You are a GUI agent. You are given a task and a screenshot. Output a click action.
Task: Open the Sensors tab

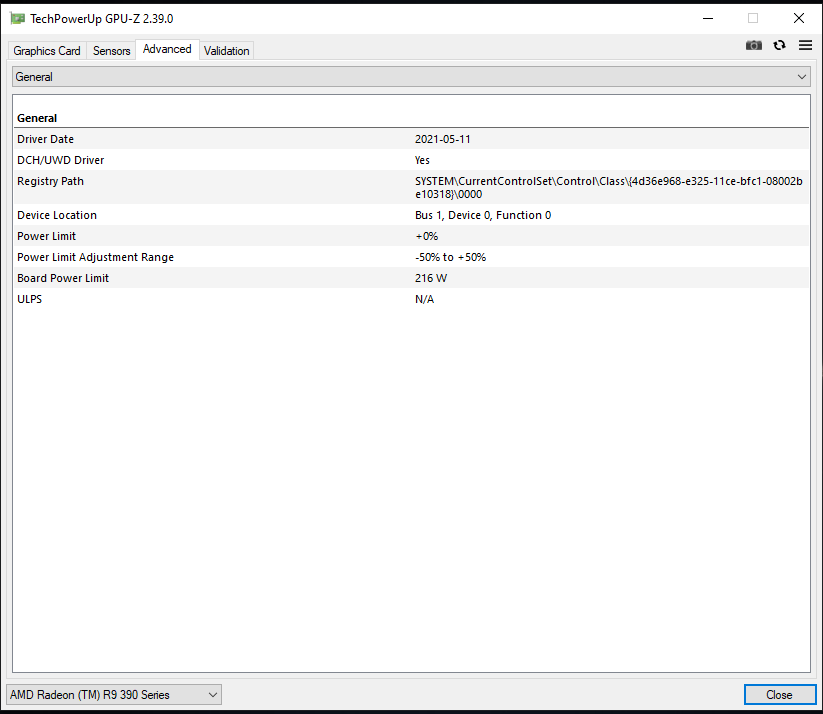(x=111, y=51)
